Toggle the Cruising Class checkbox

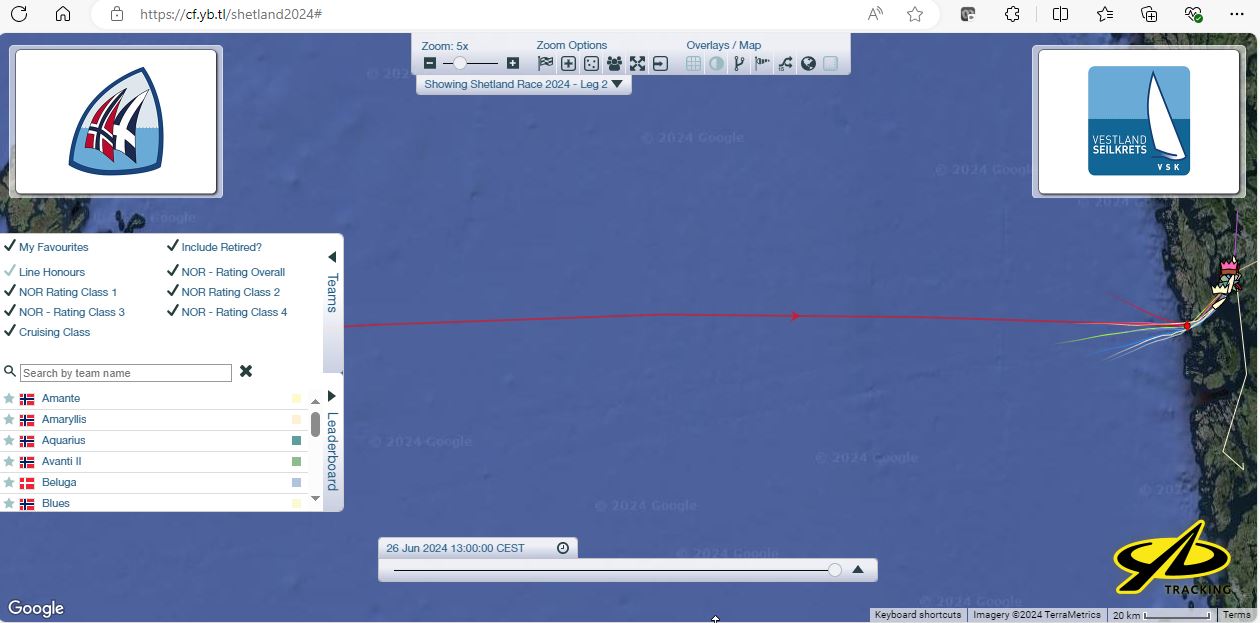[10, 331]
